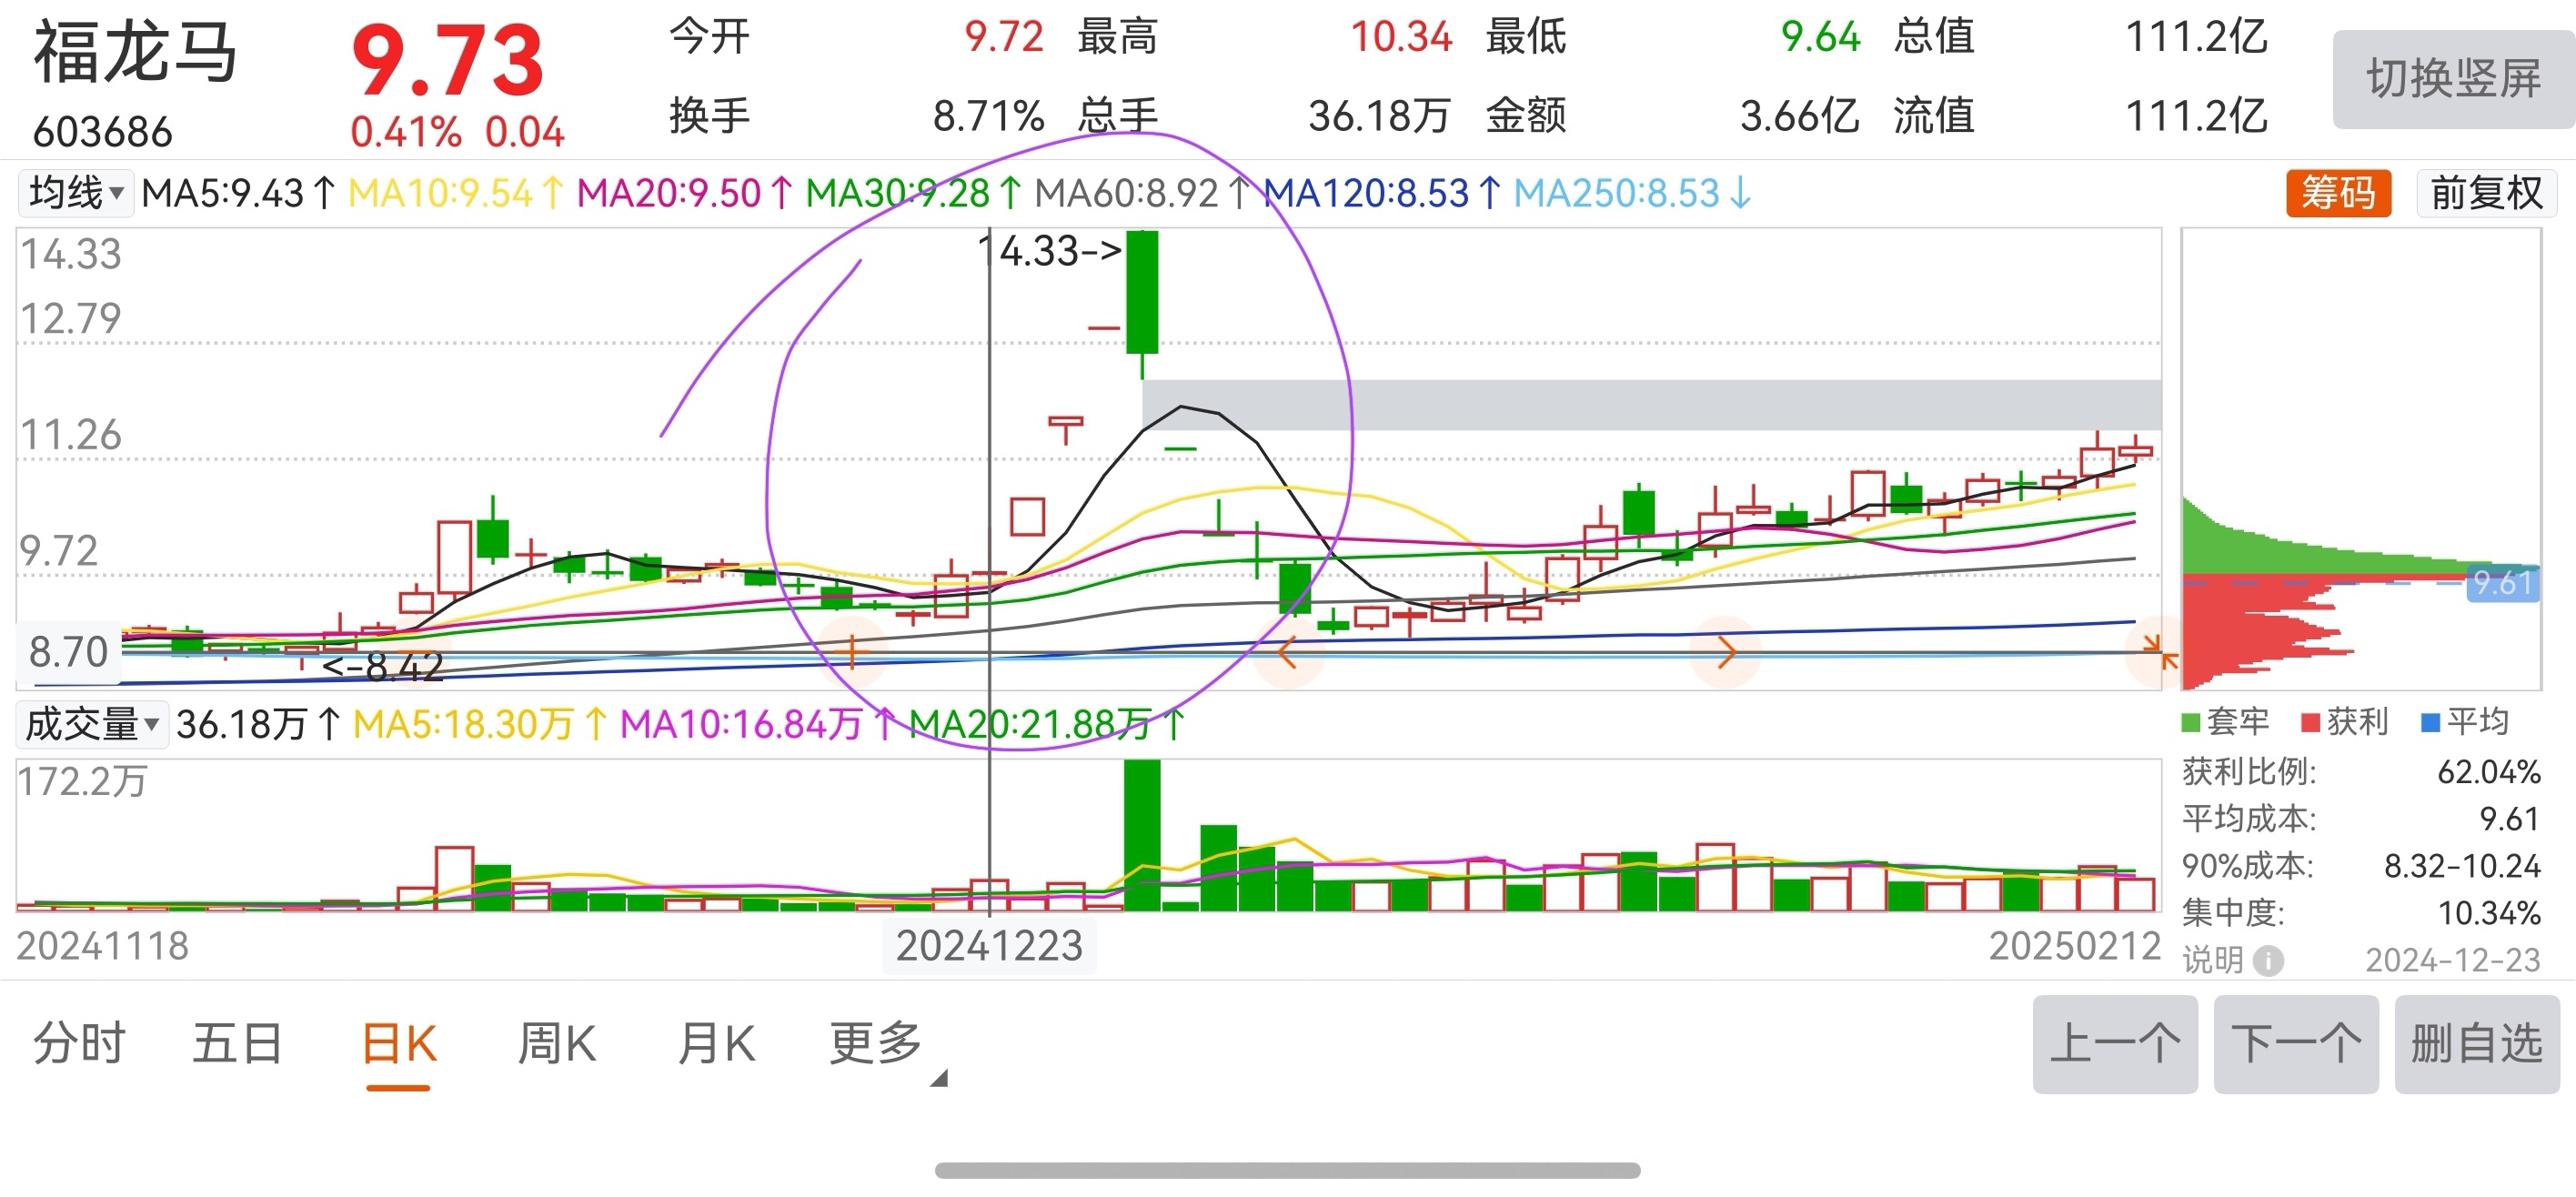2576x1197 pixels.
Task: Click the 9.61 average cost marker
Action: tap(2502, 583)
